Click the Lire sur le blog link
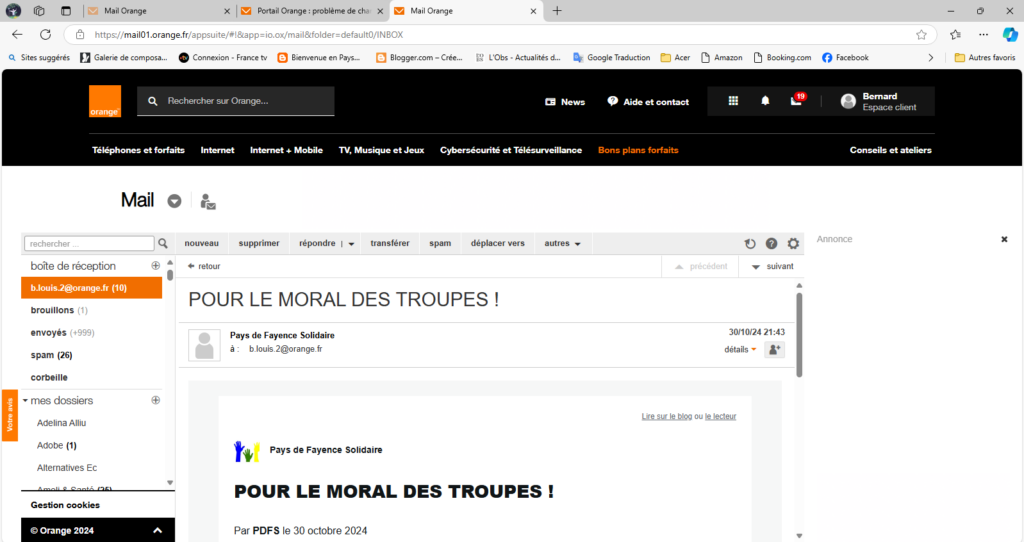 pos(666,416)
